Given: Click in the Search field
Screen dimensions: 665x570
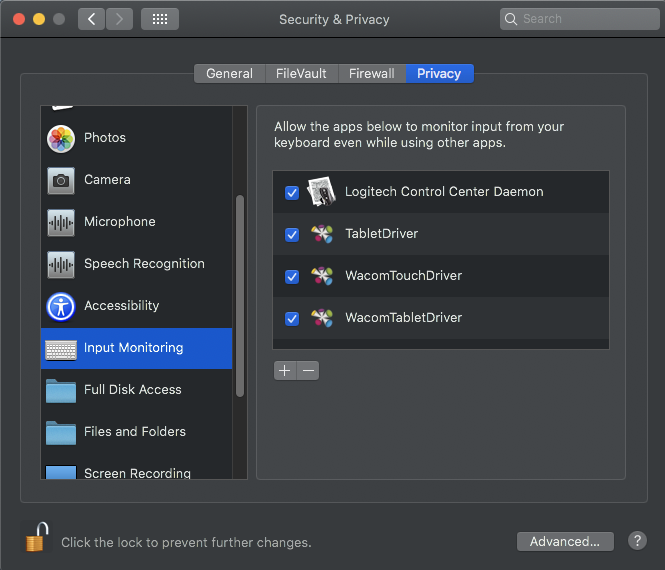Looking at the screenshot, I should pos(579,19).
